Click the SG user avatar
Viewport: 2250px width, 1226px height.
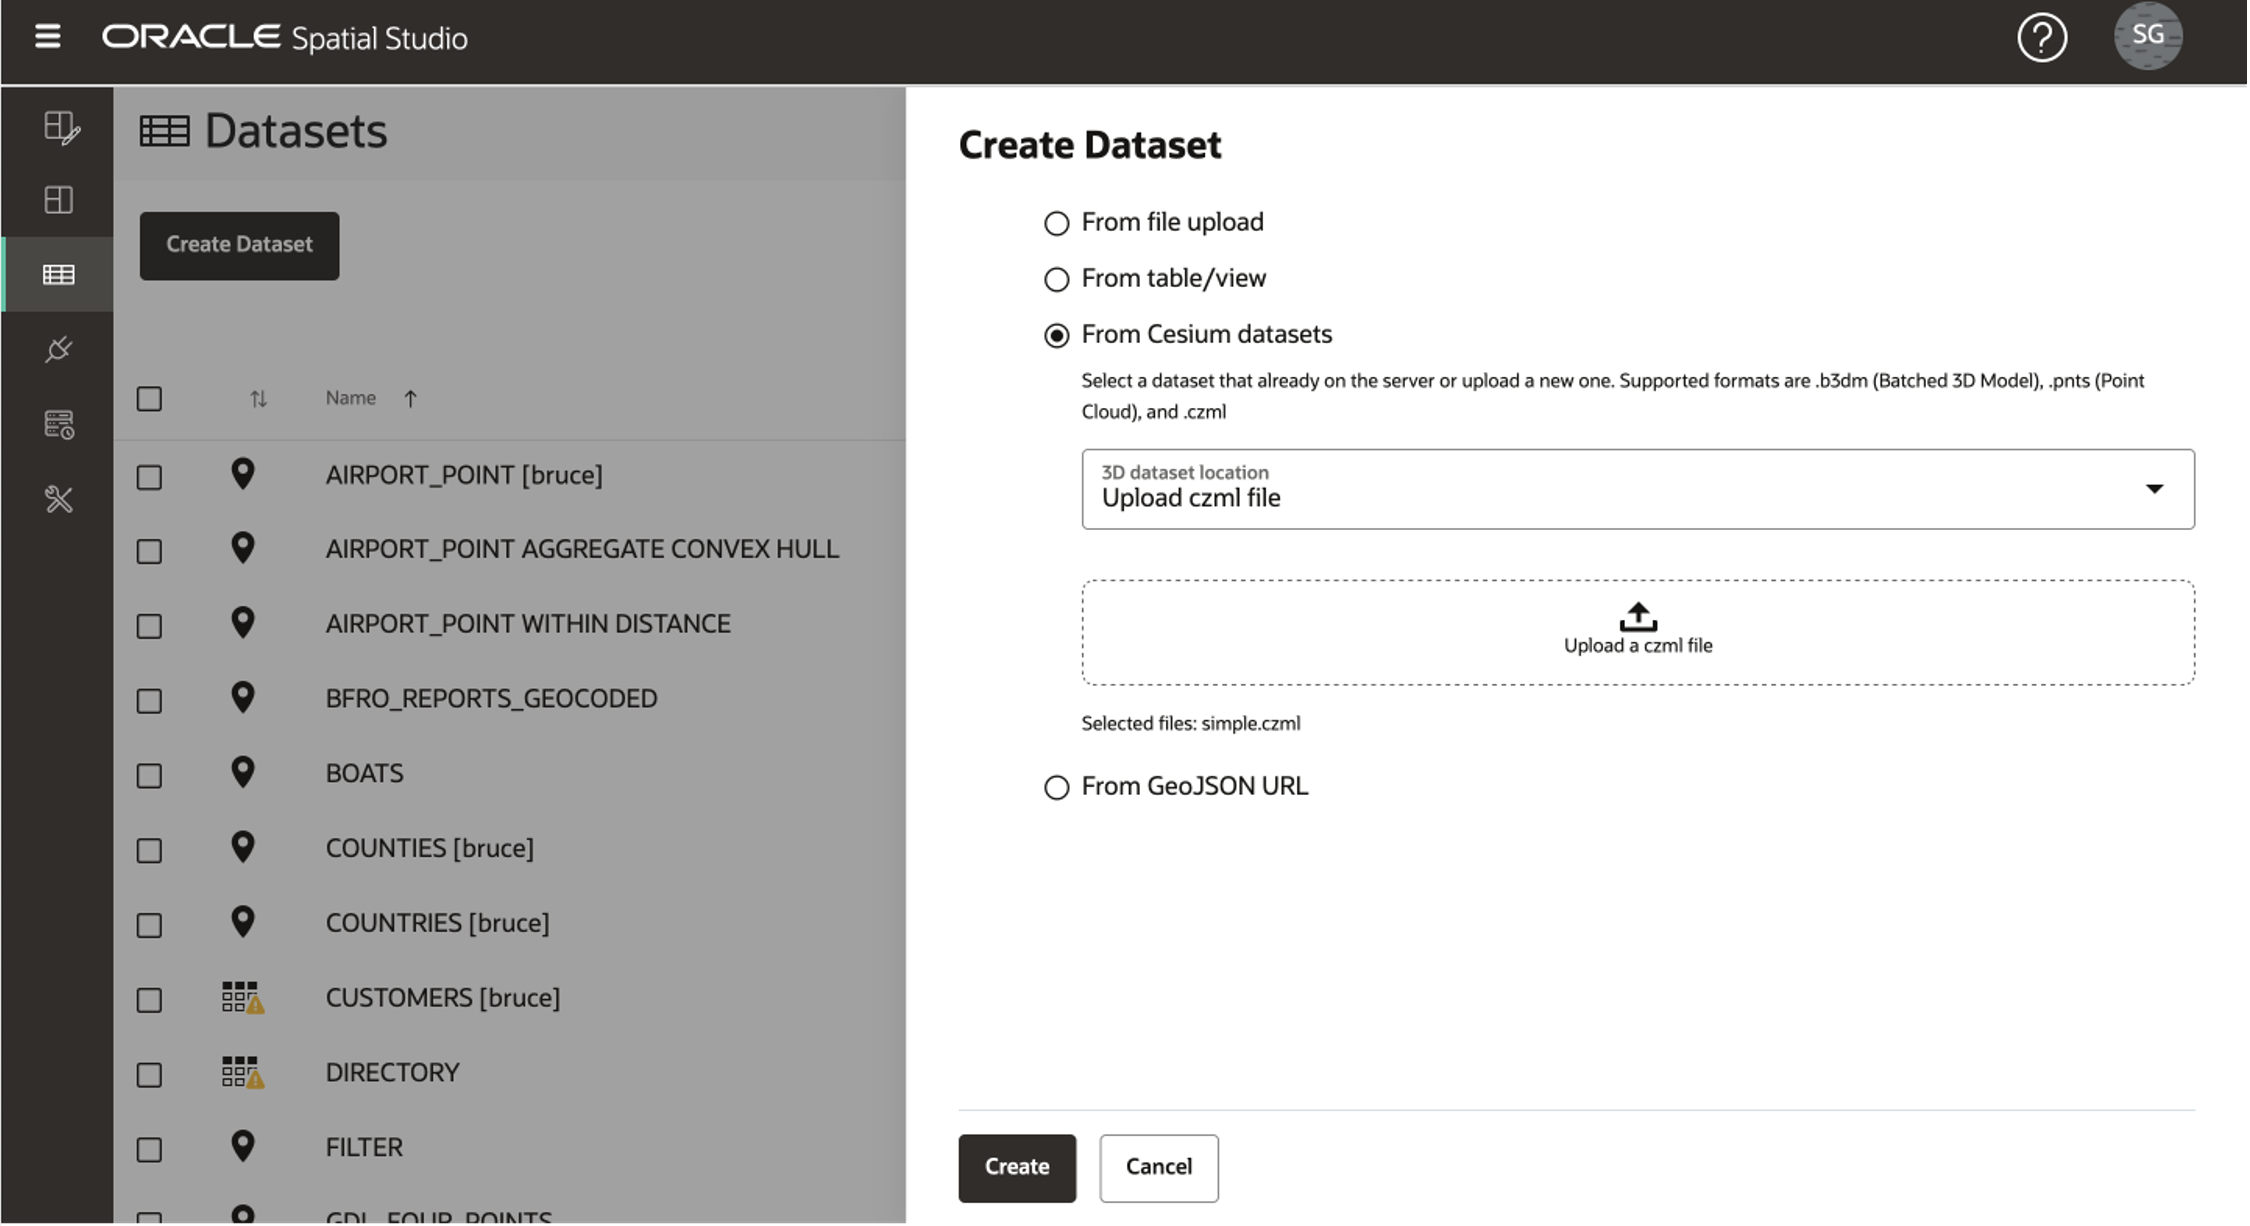(x=2148, y=37)
